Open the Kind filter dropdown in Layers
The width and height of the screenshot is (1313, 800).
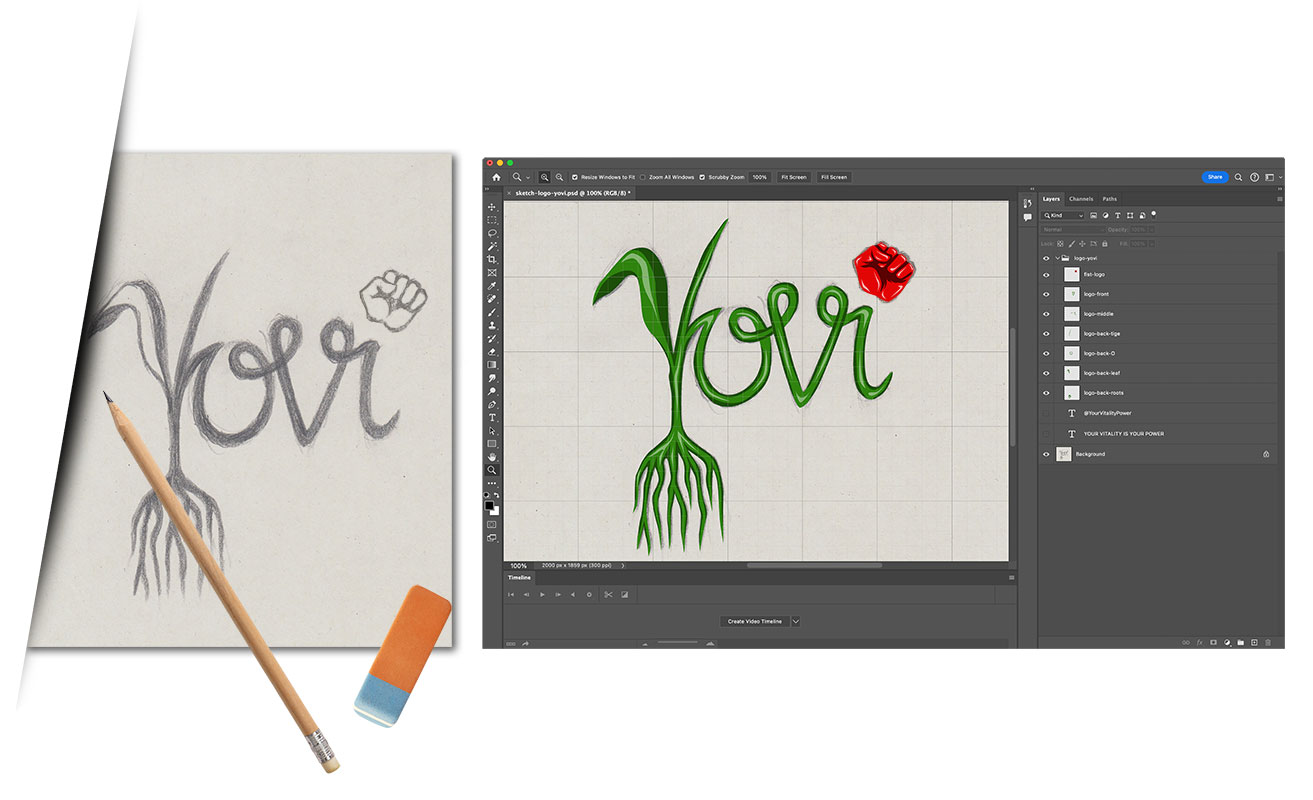(1064, 215)
